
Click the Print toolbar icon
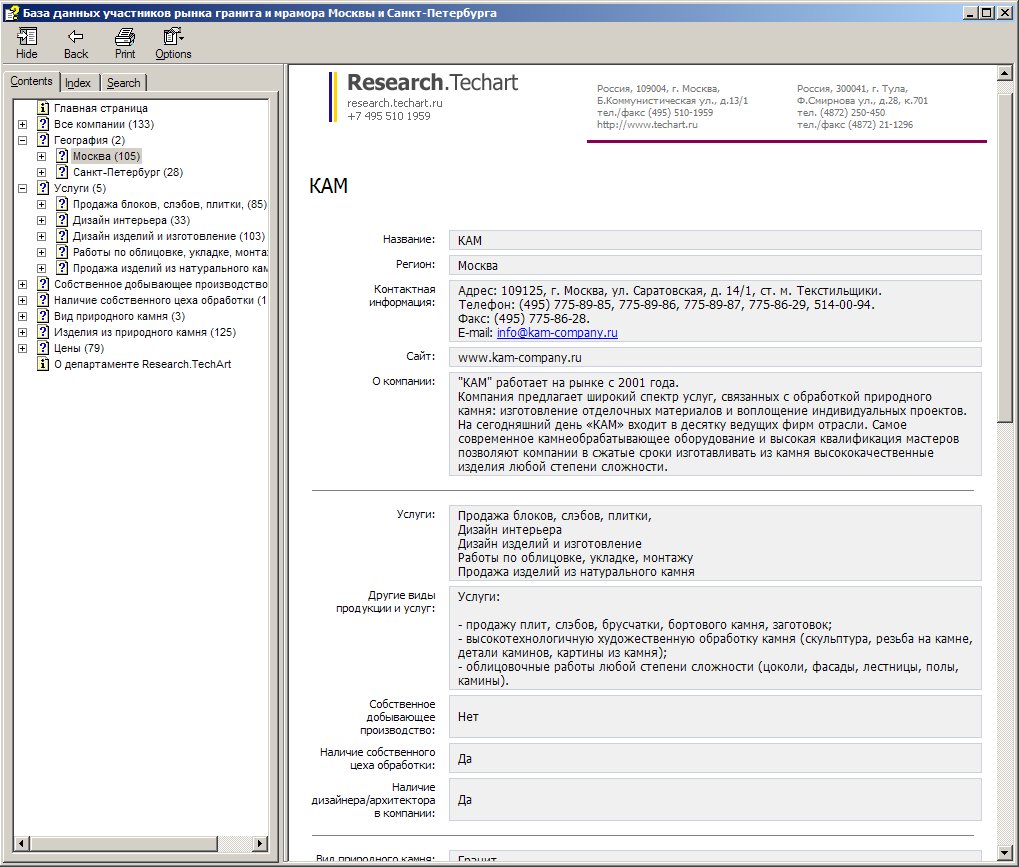tap(125, 36)
